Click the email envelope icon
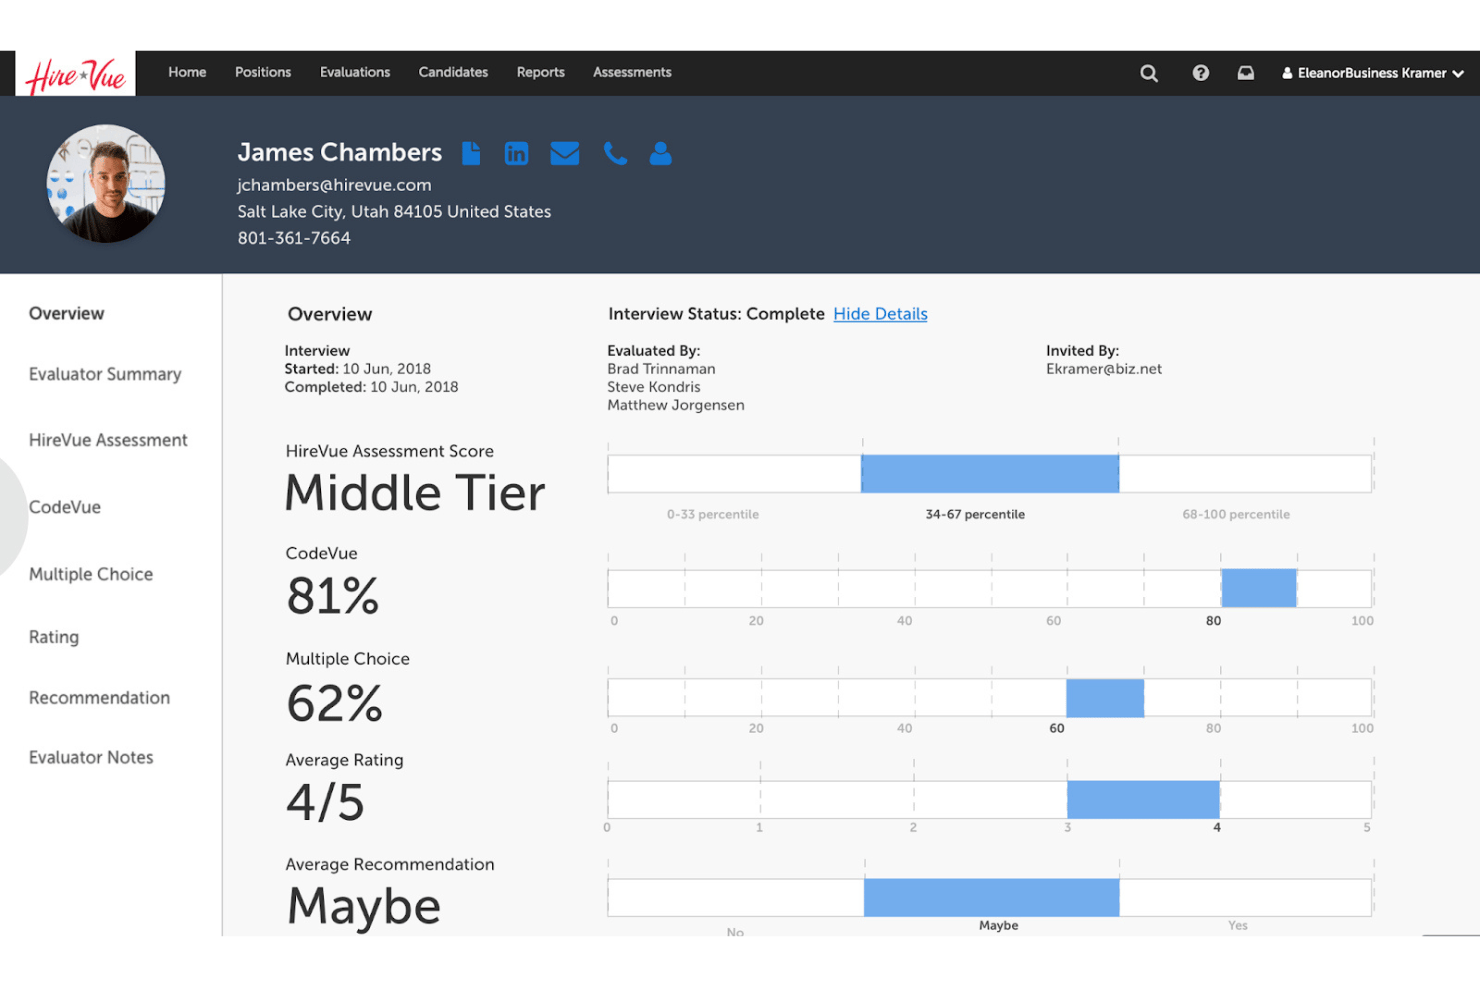 (565, 153)
